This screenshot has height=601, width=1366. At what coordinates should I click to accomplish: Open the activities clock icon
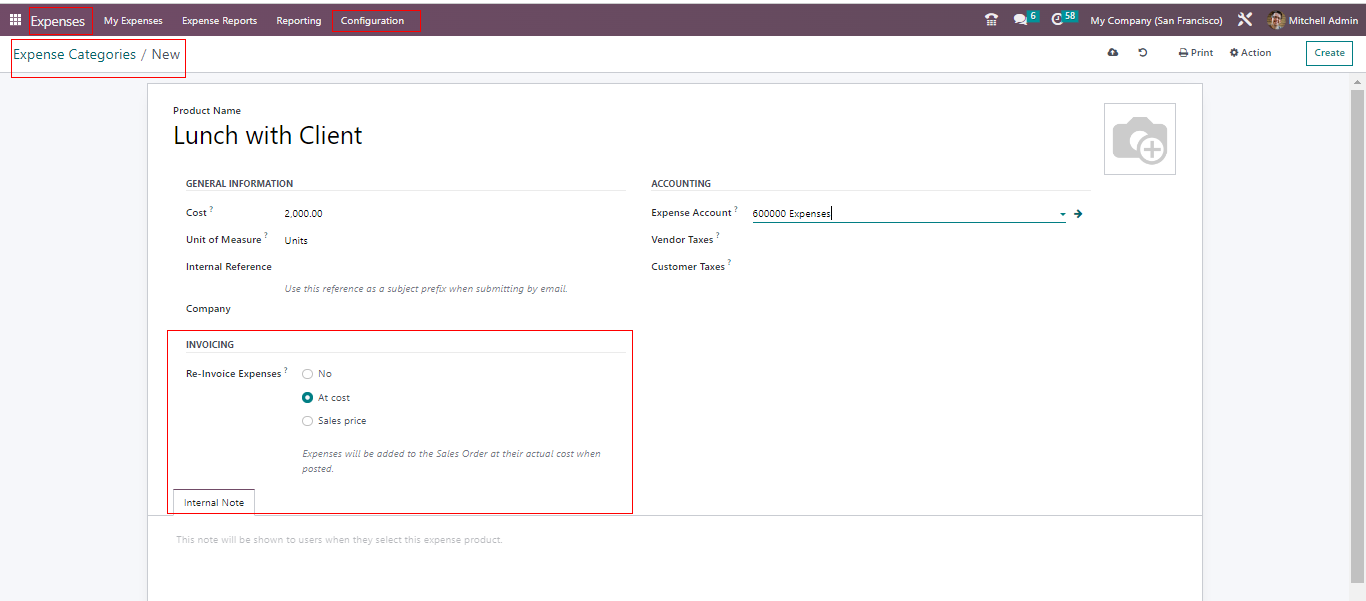(x=1057, y=20)
